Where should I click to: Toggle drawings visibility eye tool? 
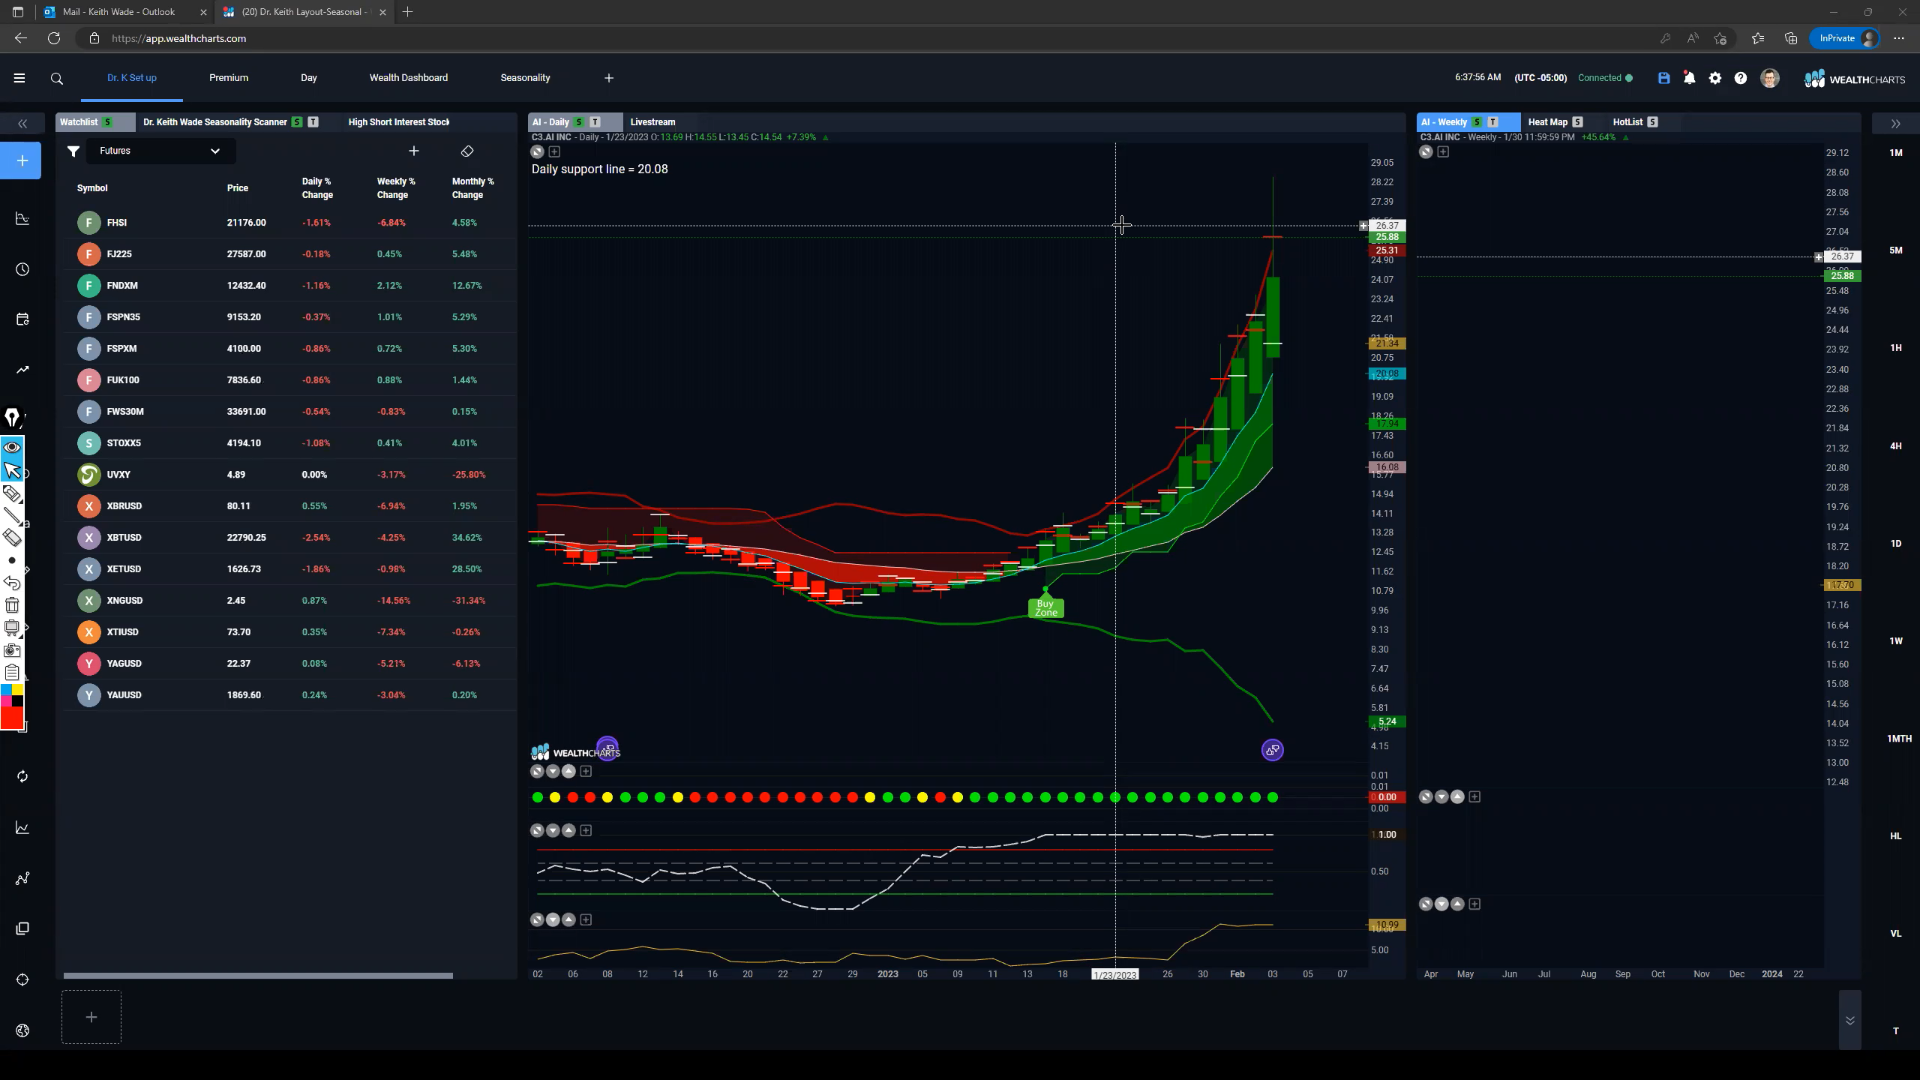tap(12, 447)
